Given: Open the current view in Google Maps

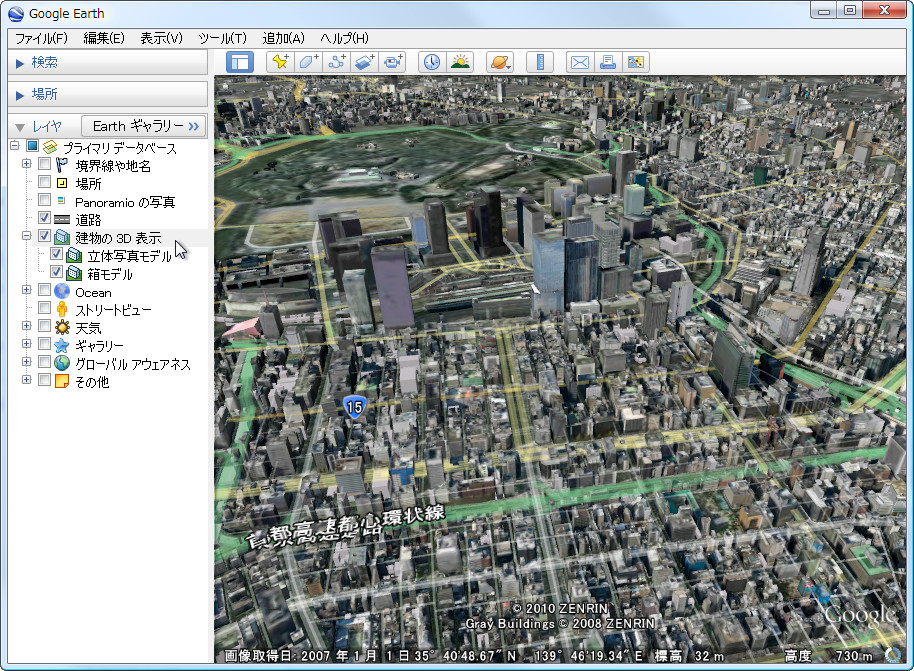Looking at the screenshot, I should 635,61.
